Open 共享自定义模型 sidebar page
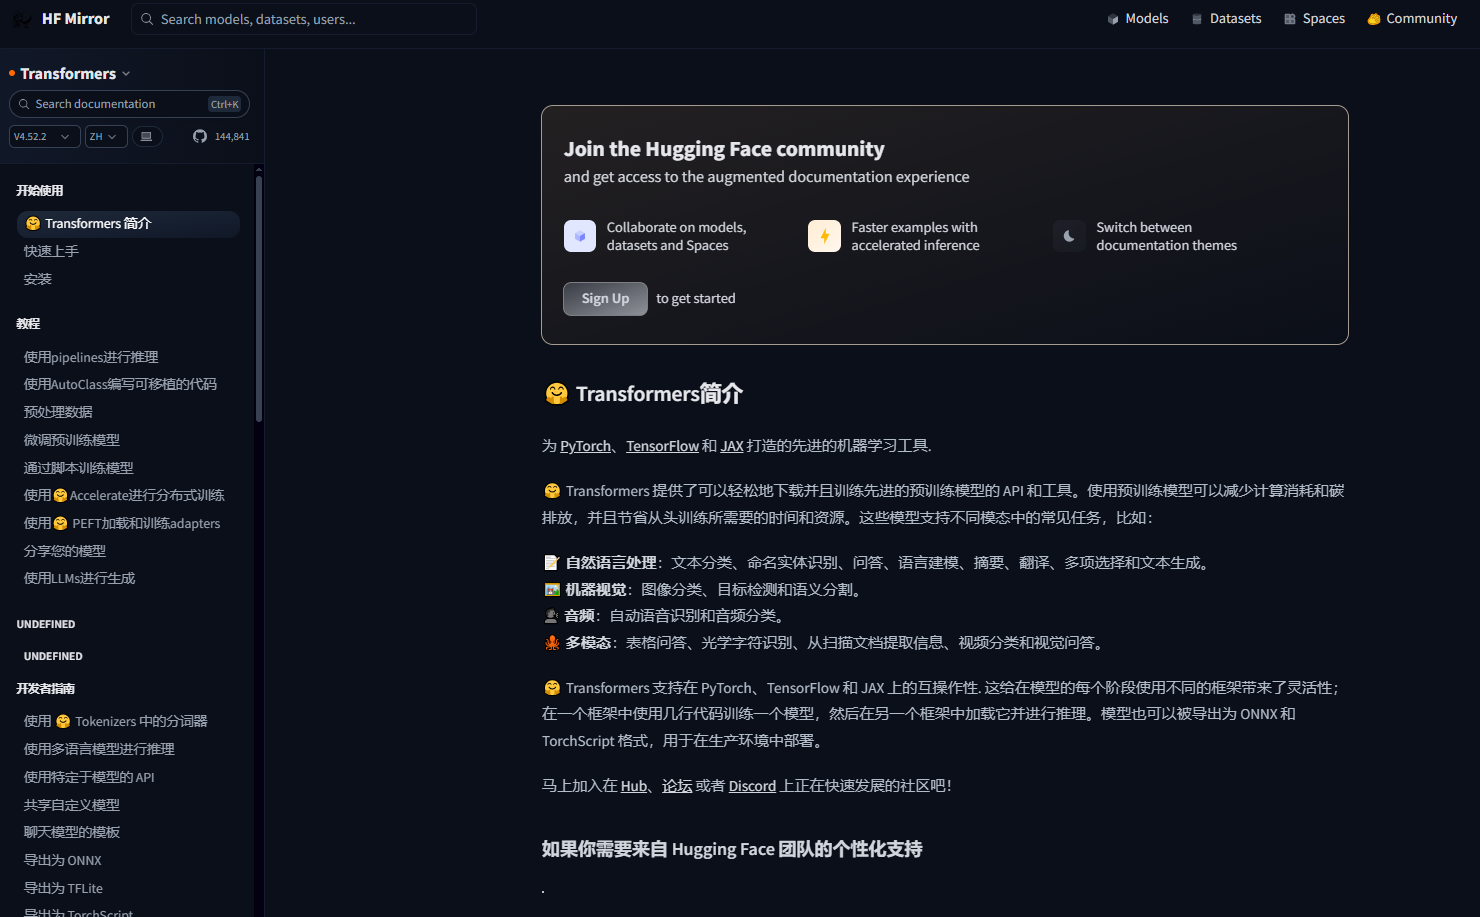Screen dimensions: 1480x917 (72, 805)
